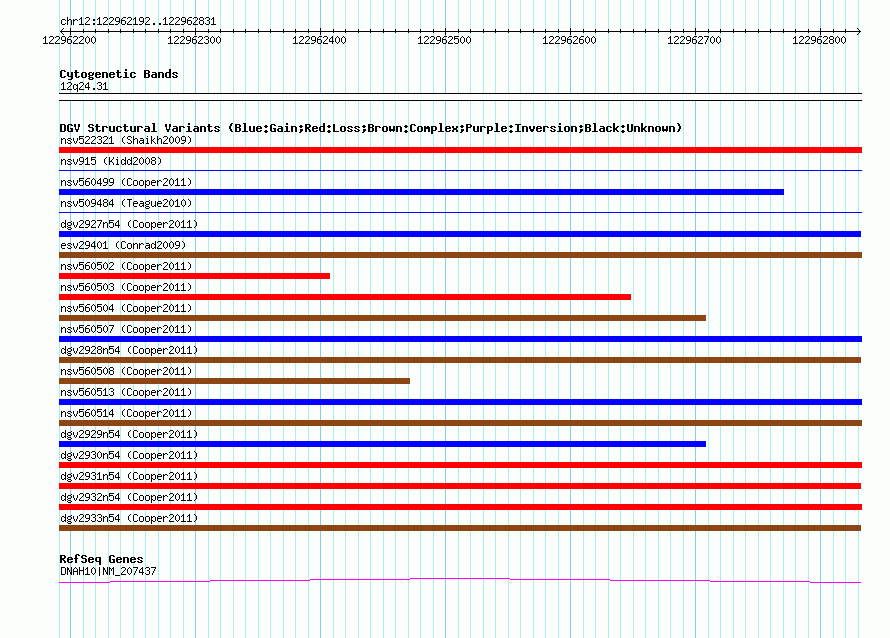
Task: Click ruler position 122962700
Action: point(694,40)
